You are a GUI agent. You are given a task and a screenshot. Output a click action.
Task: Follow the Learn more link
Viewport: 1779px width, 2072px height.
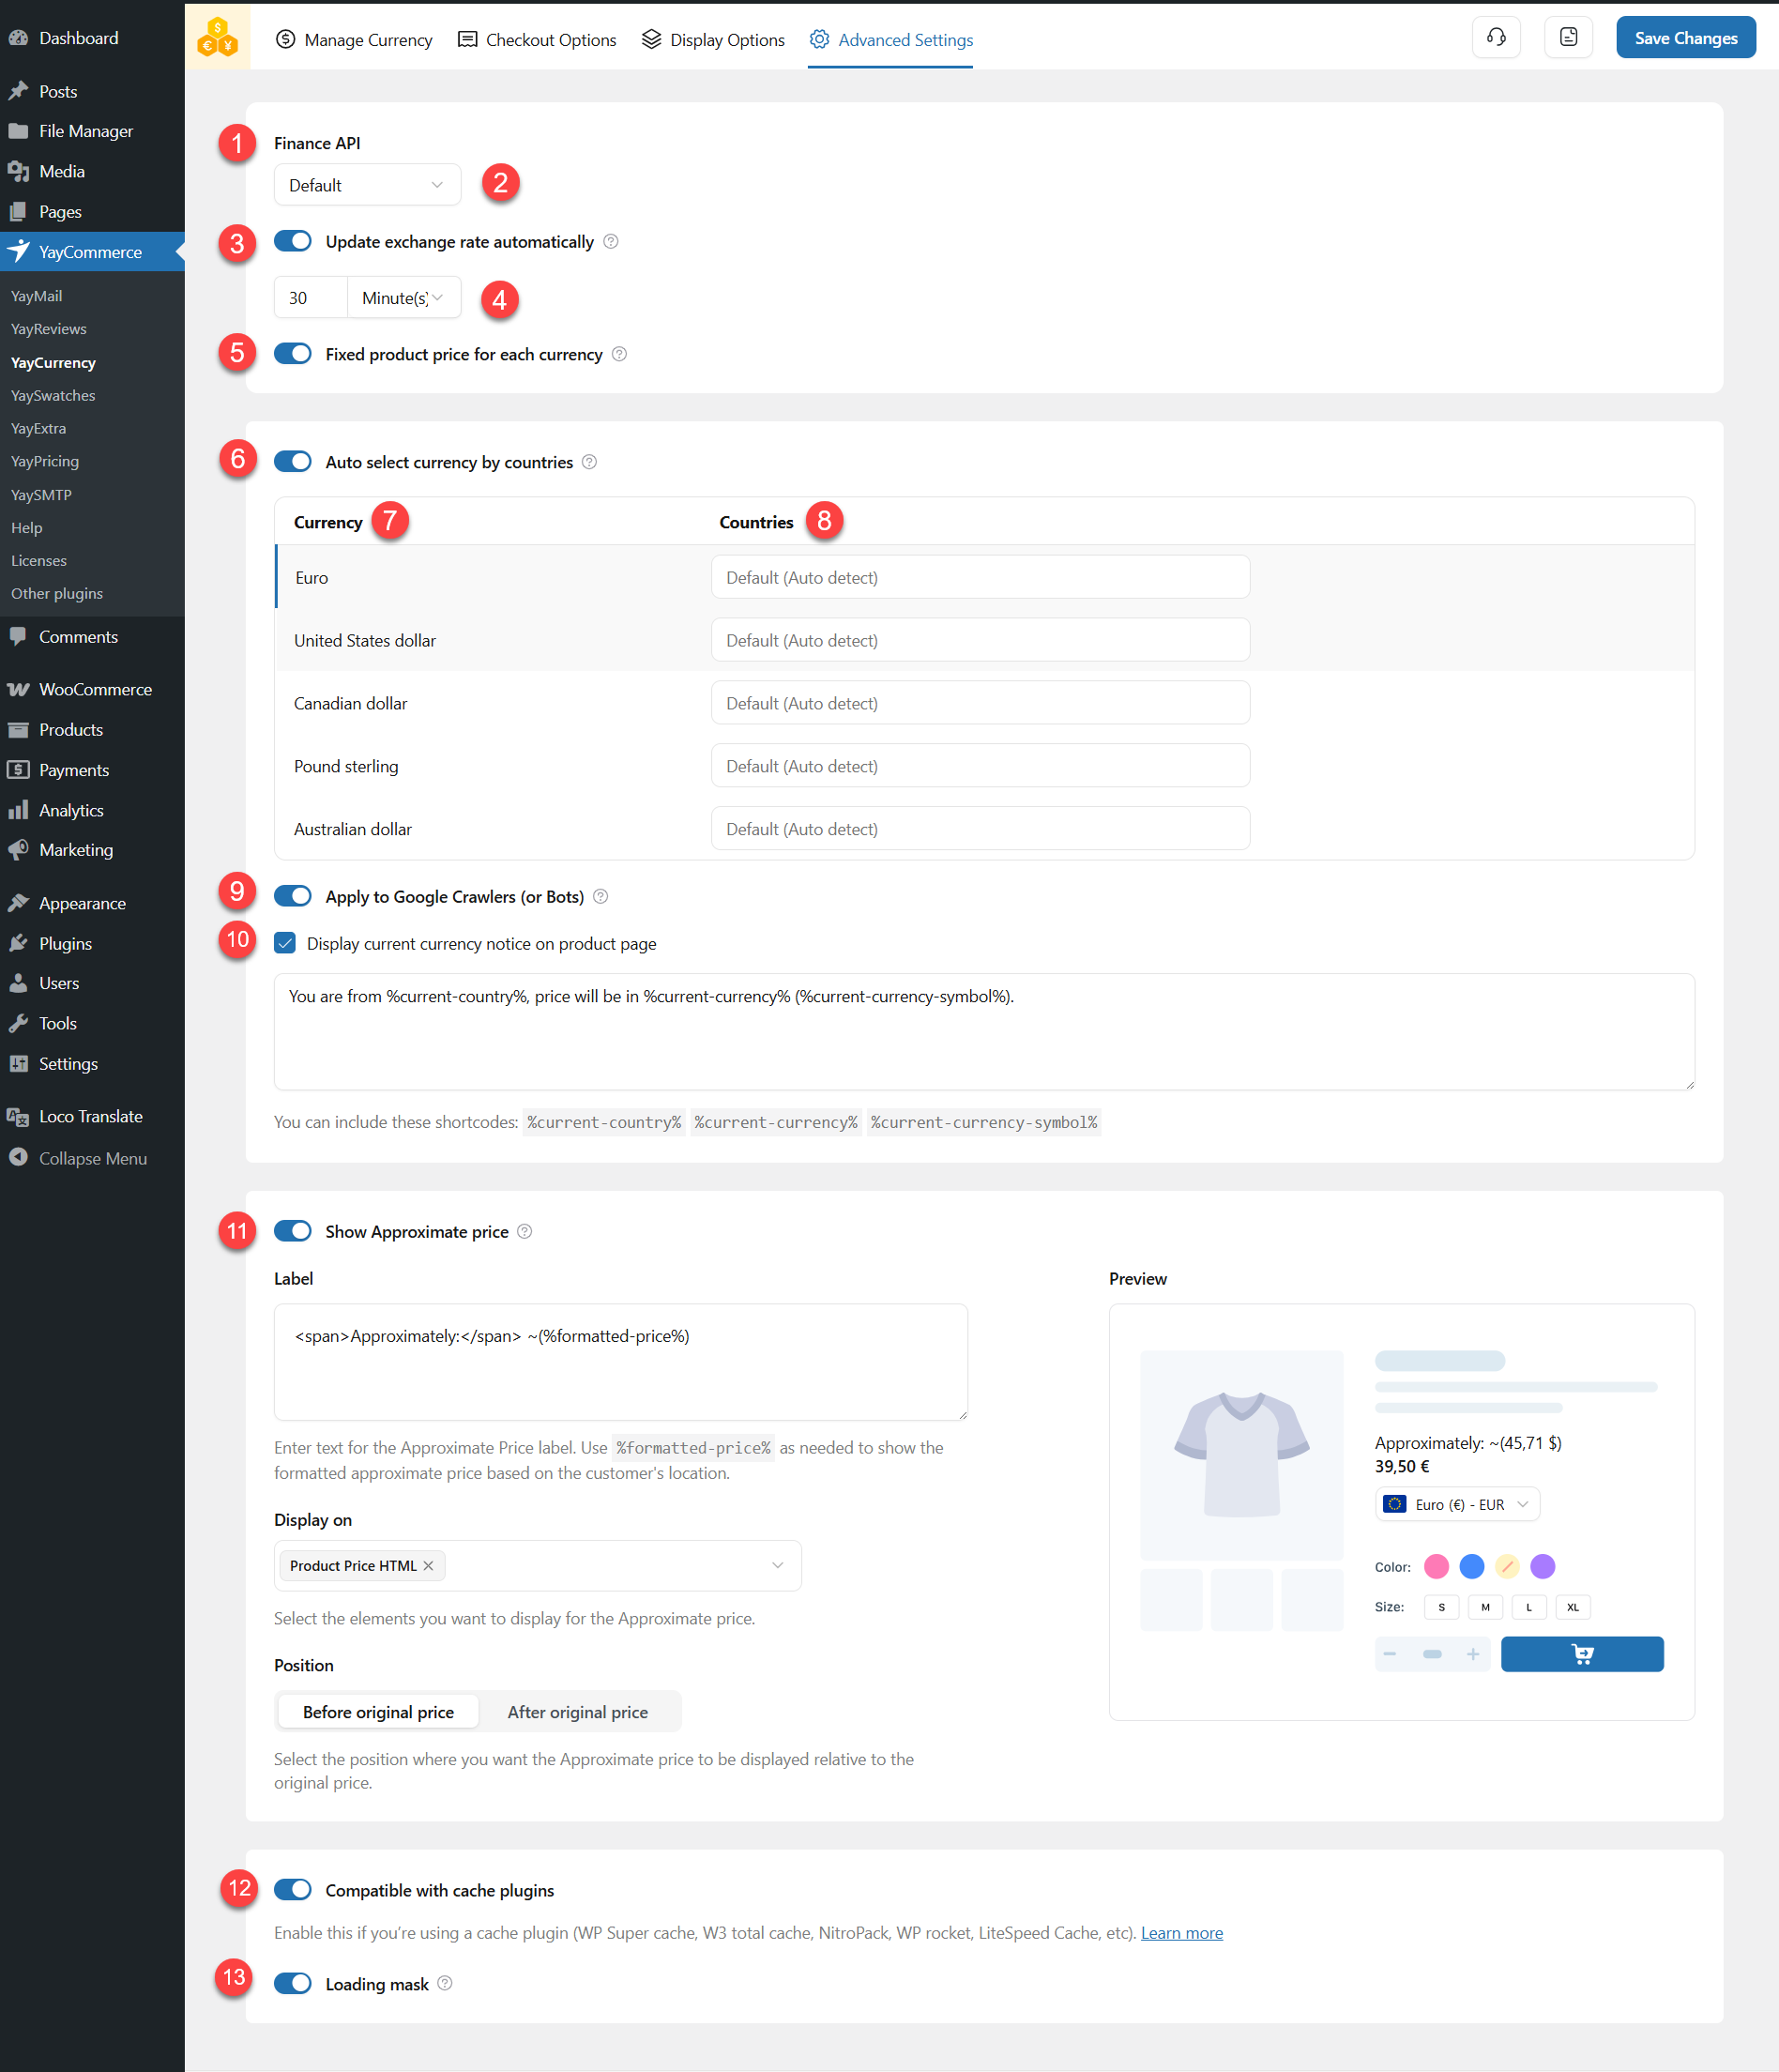[1181, 1933]
